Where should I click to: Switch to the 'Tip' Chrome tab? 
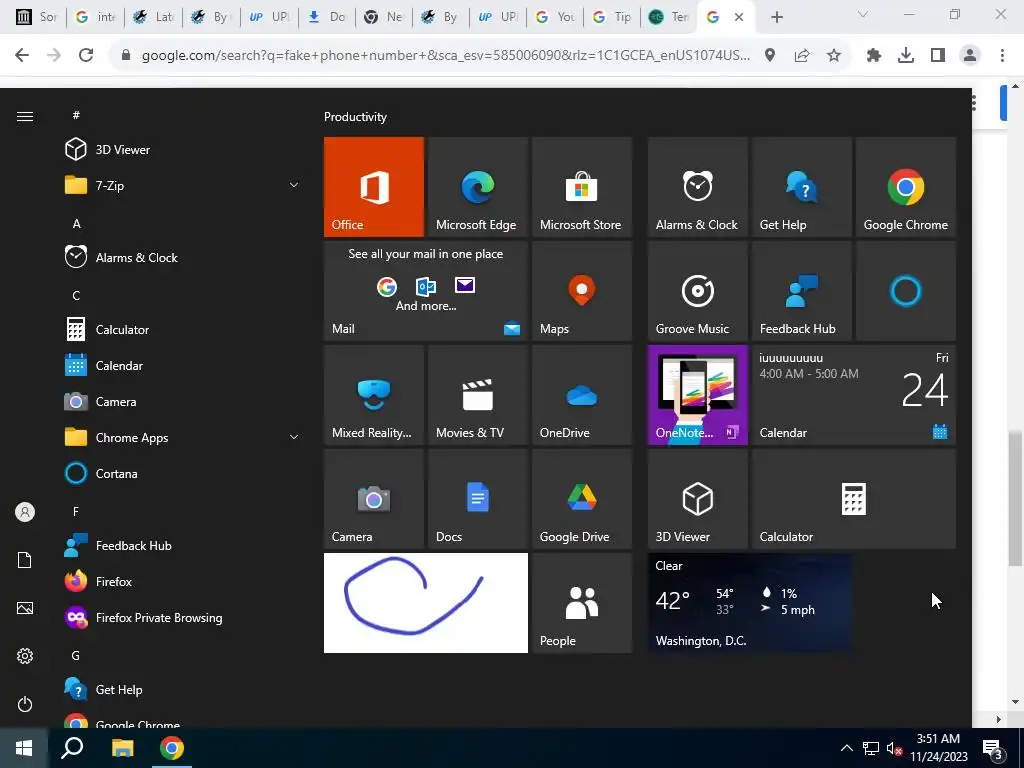pos(612,17)
